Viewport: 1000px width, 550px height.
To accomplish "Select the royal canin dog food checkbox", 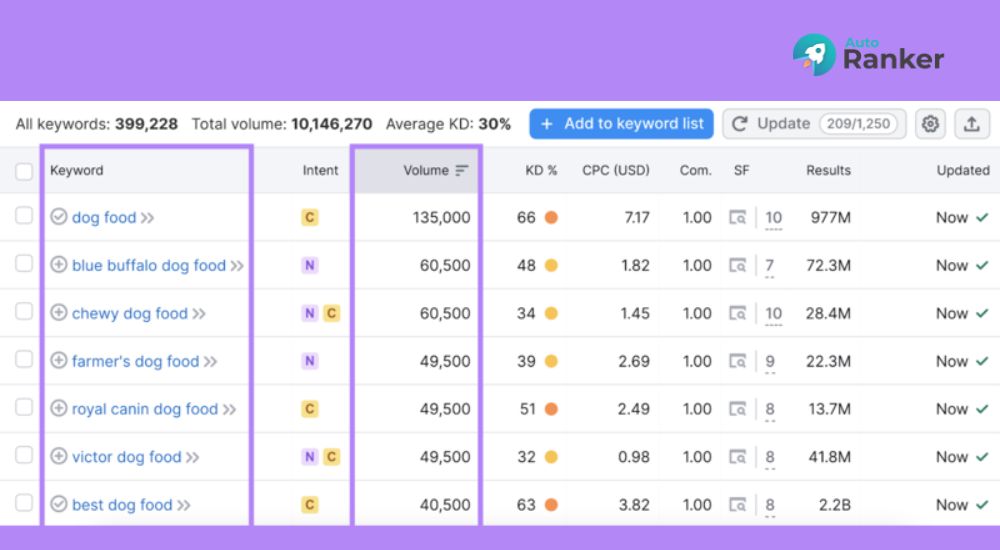I will [x=24, y=406].
